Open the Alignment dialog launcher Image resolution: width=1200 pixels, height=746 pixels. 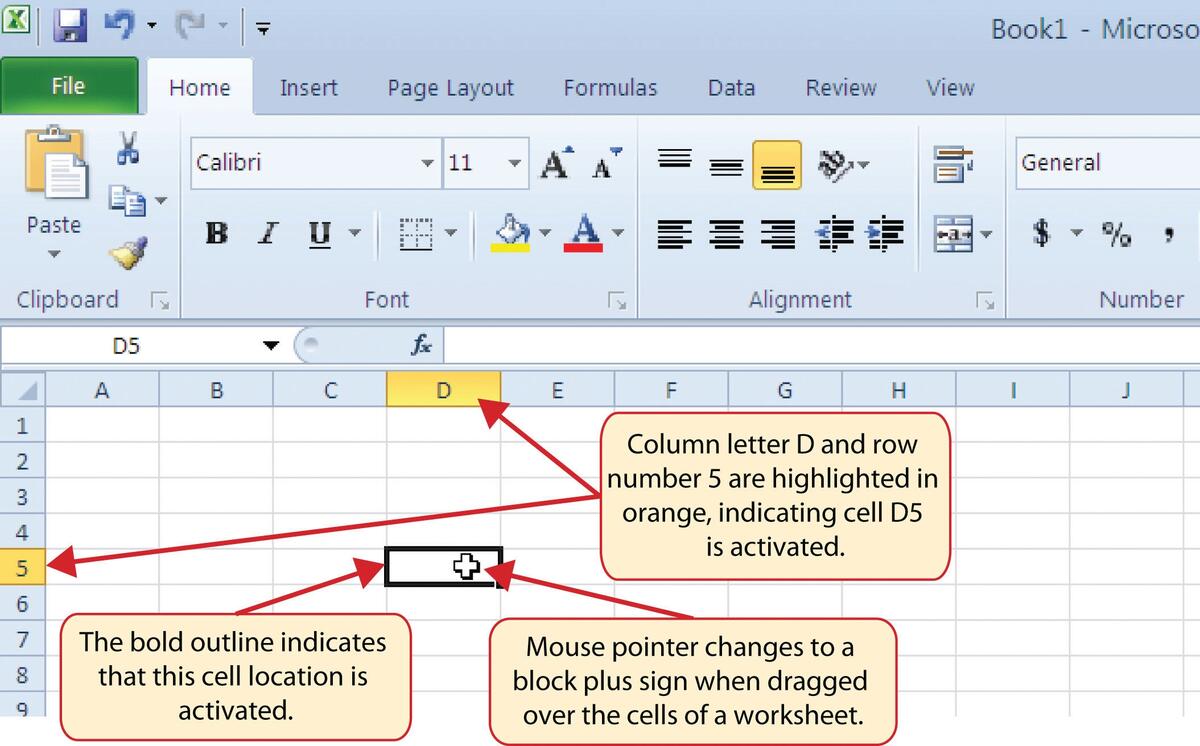(x=986, y=299)
